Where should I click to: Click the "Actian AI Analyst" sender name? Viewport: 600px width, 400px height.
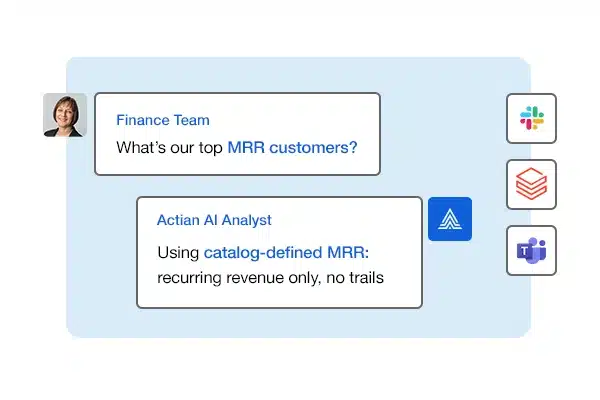click(214, 220)
